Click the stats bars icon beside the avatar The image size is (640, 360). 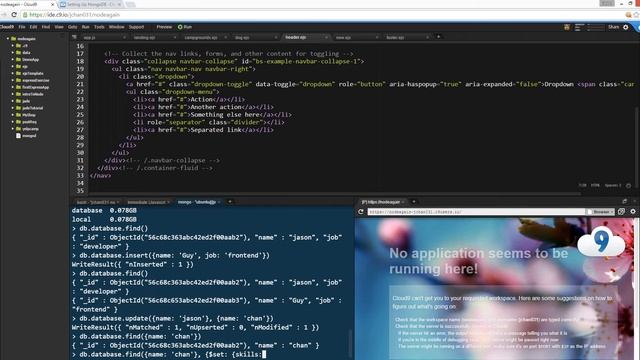[x=579, y=27]
